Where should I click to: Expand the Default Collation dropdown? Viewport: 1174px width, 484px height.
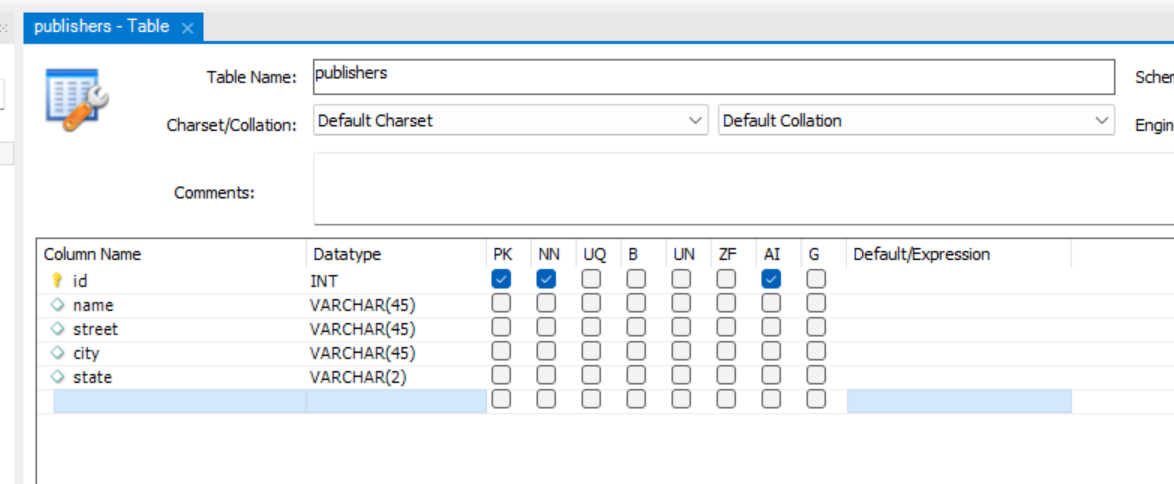pyautogui.click(x=915, y=121)
